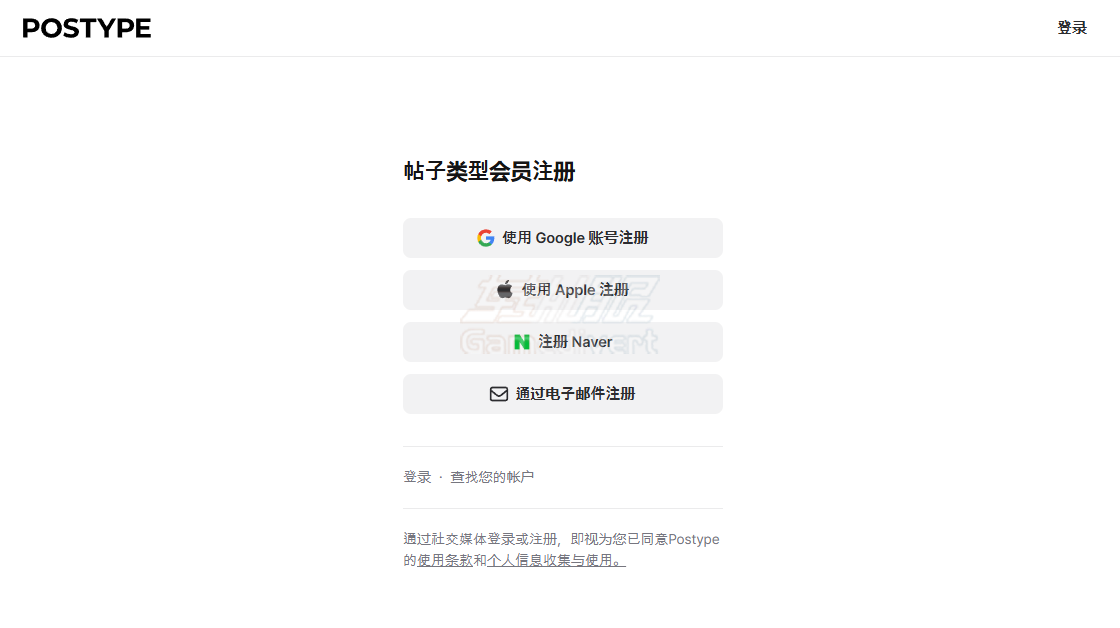Register through Naver
The image size is (1120, 628).
[562, 341]
